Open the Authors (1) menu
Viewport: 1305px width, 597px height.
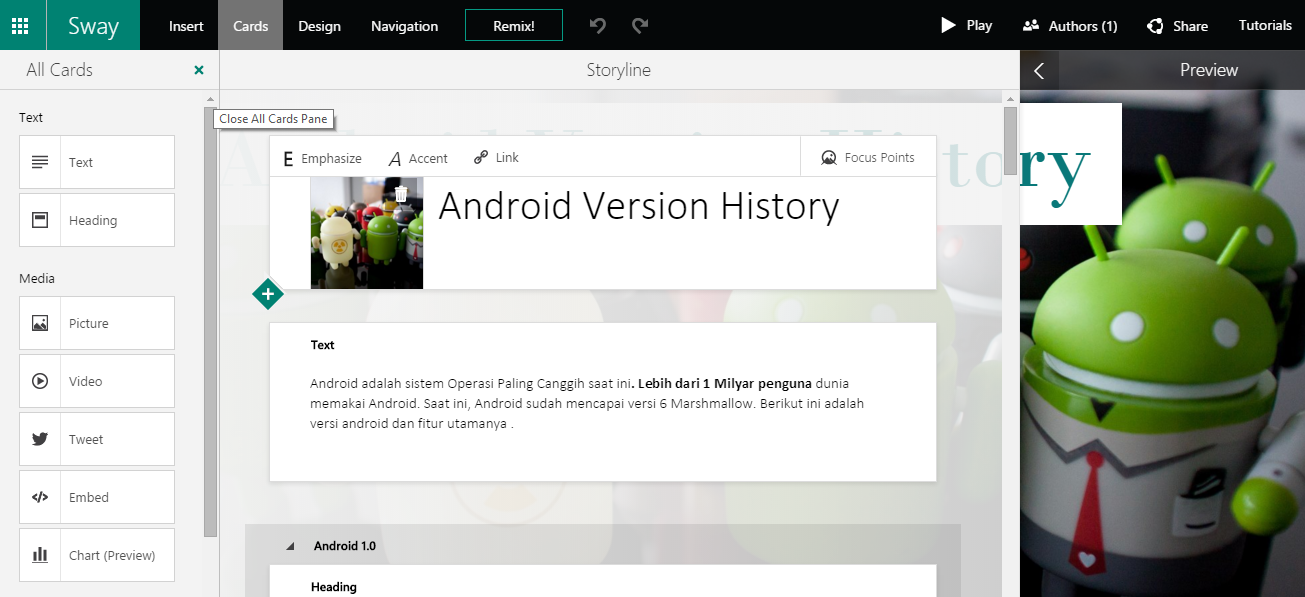[x=1070, y=26]
